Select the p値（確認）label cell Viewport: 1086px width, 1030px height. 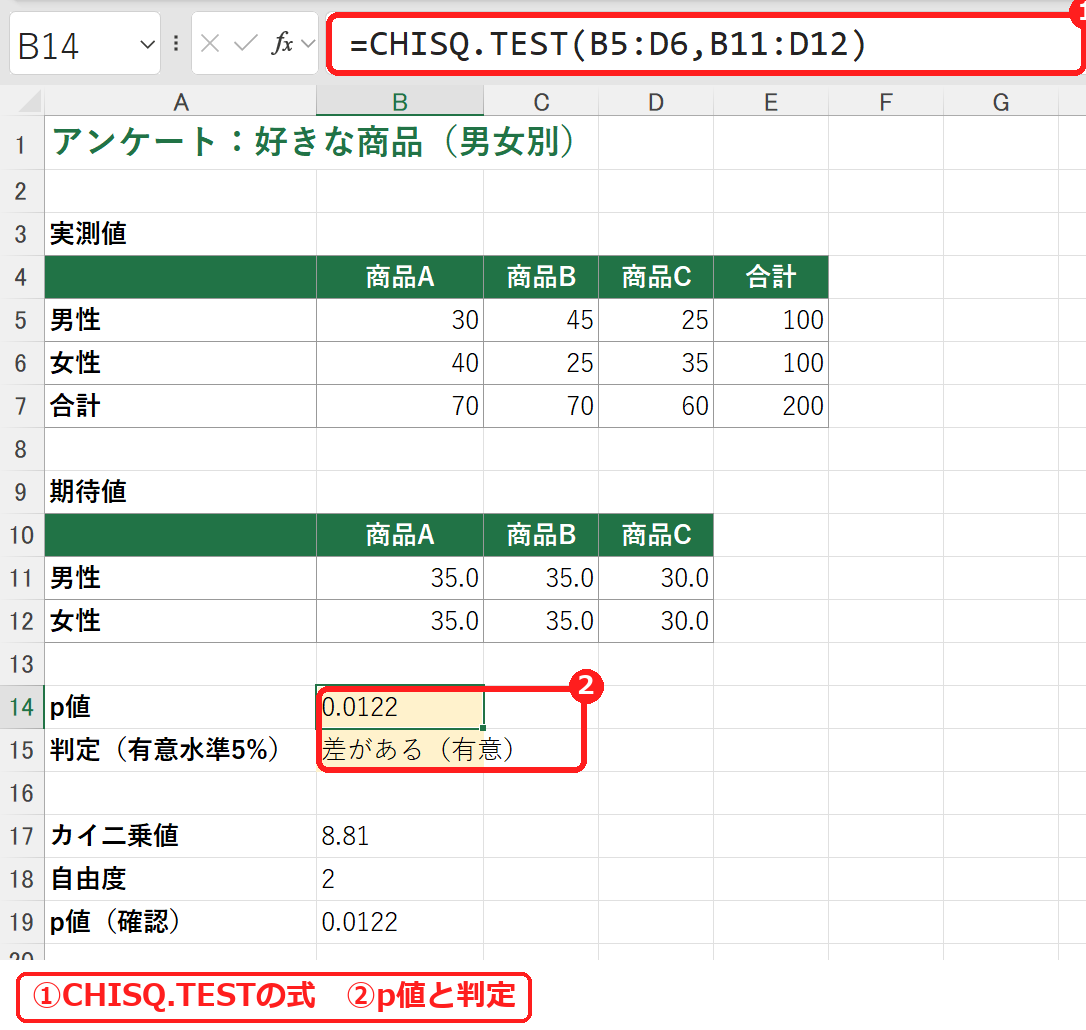181,922
